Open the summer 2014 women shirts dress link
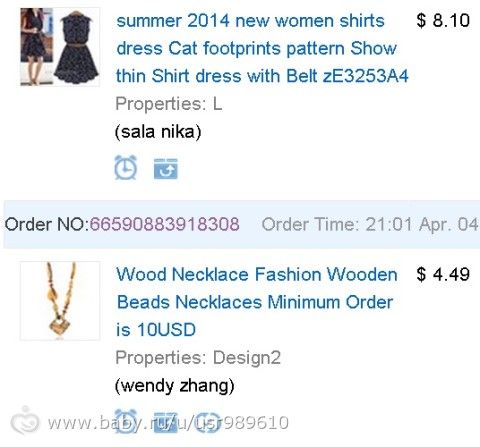Image resolution: width=480 pixels, height=447 pixels. coord(262,48)
